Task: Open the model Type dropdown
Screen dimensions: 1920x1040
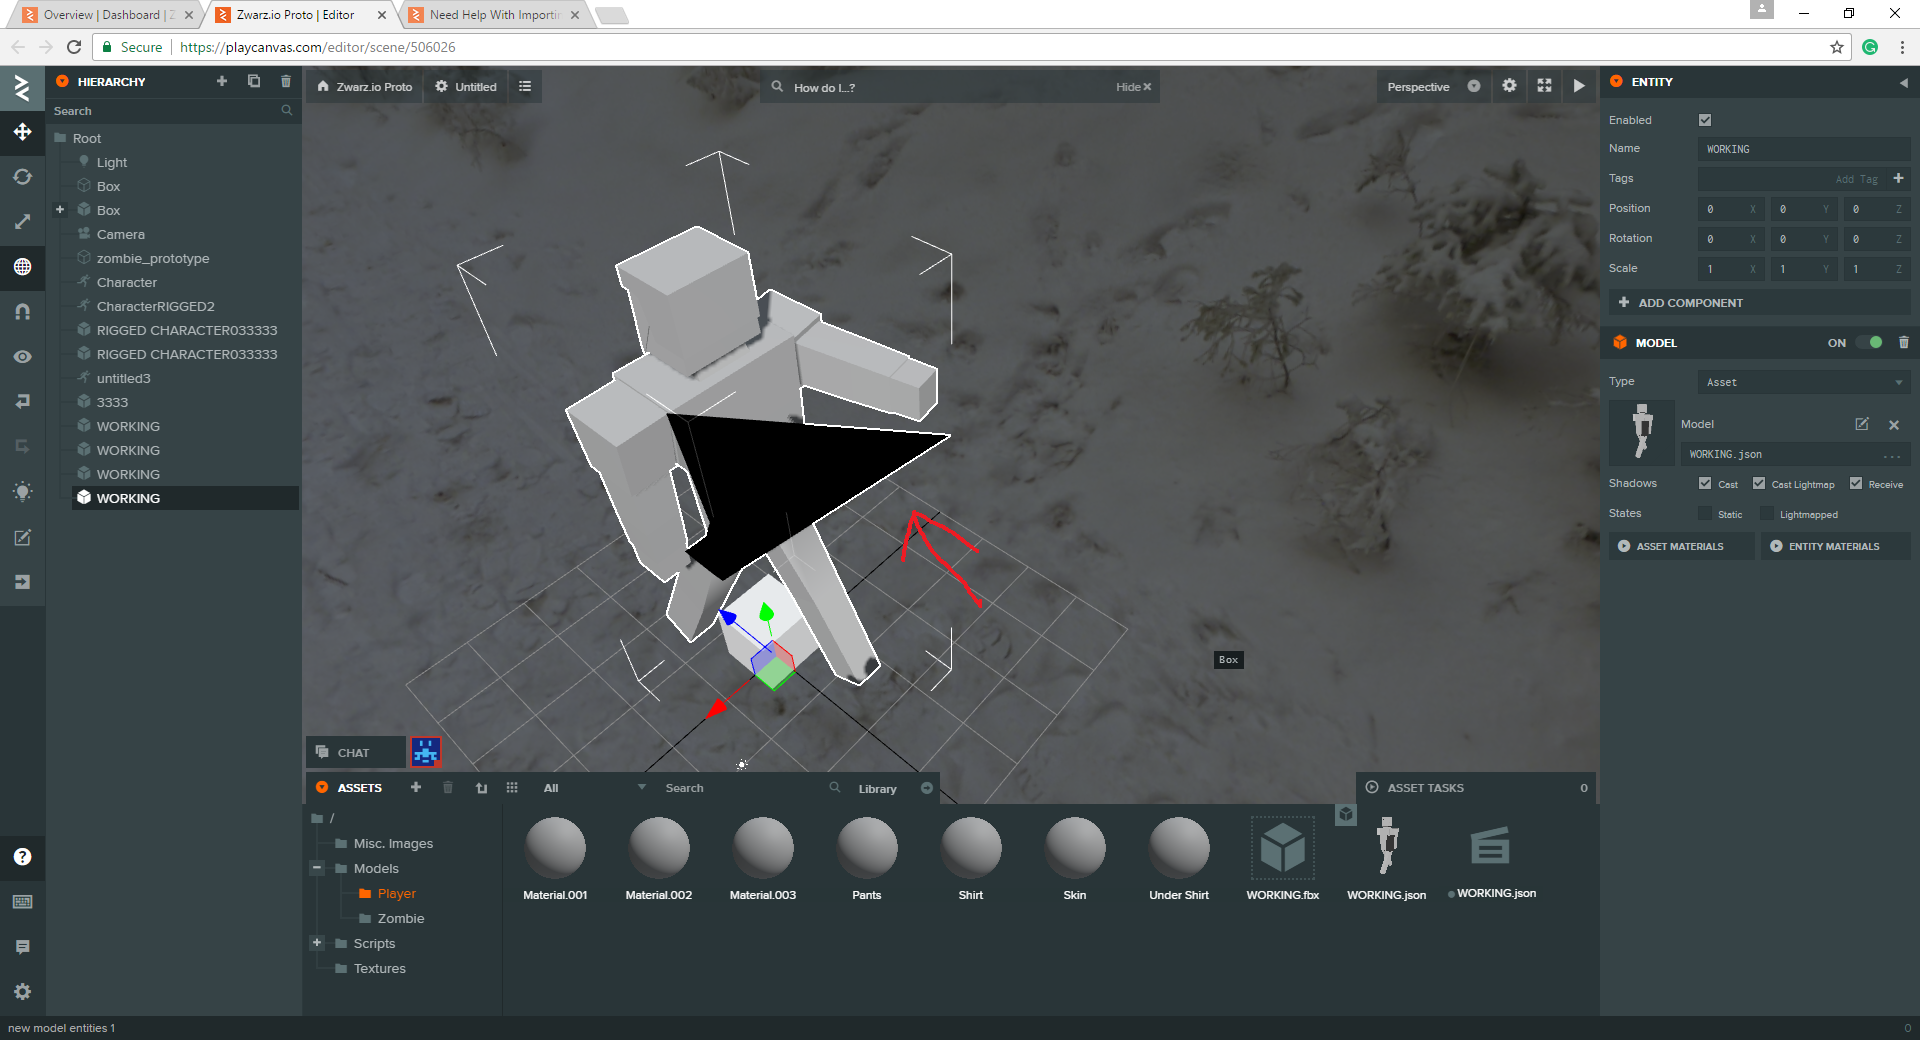Action: point(1803,382)
